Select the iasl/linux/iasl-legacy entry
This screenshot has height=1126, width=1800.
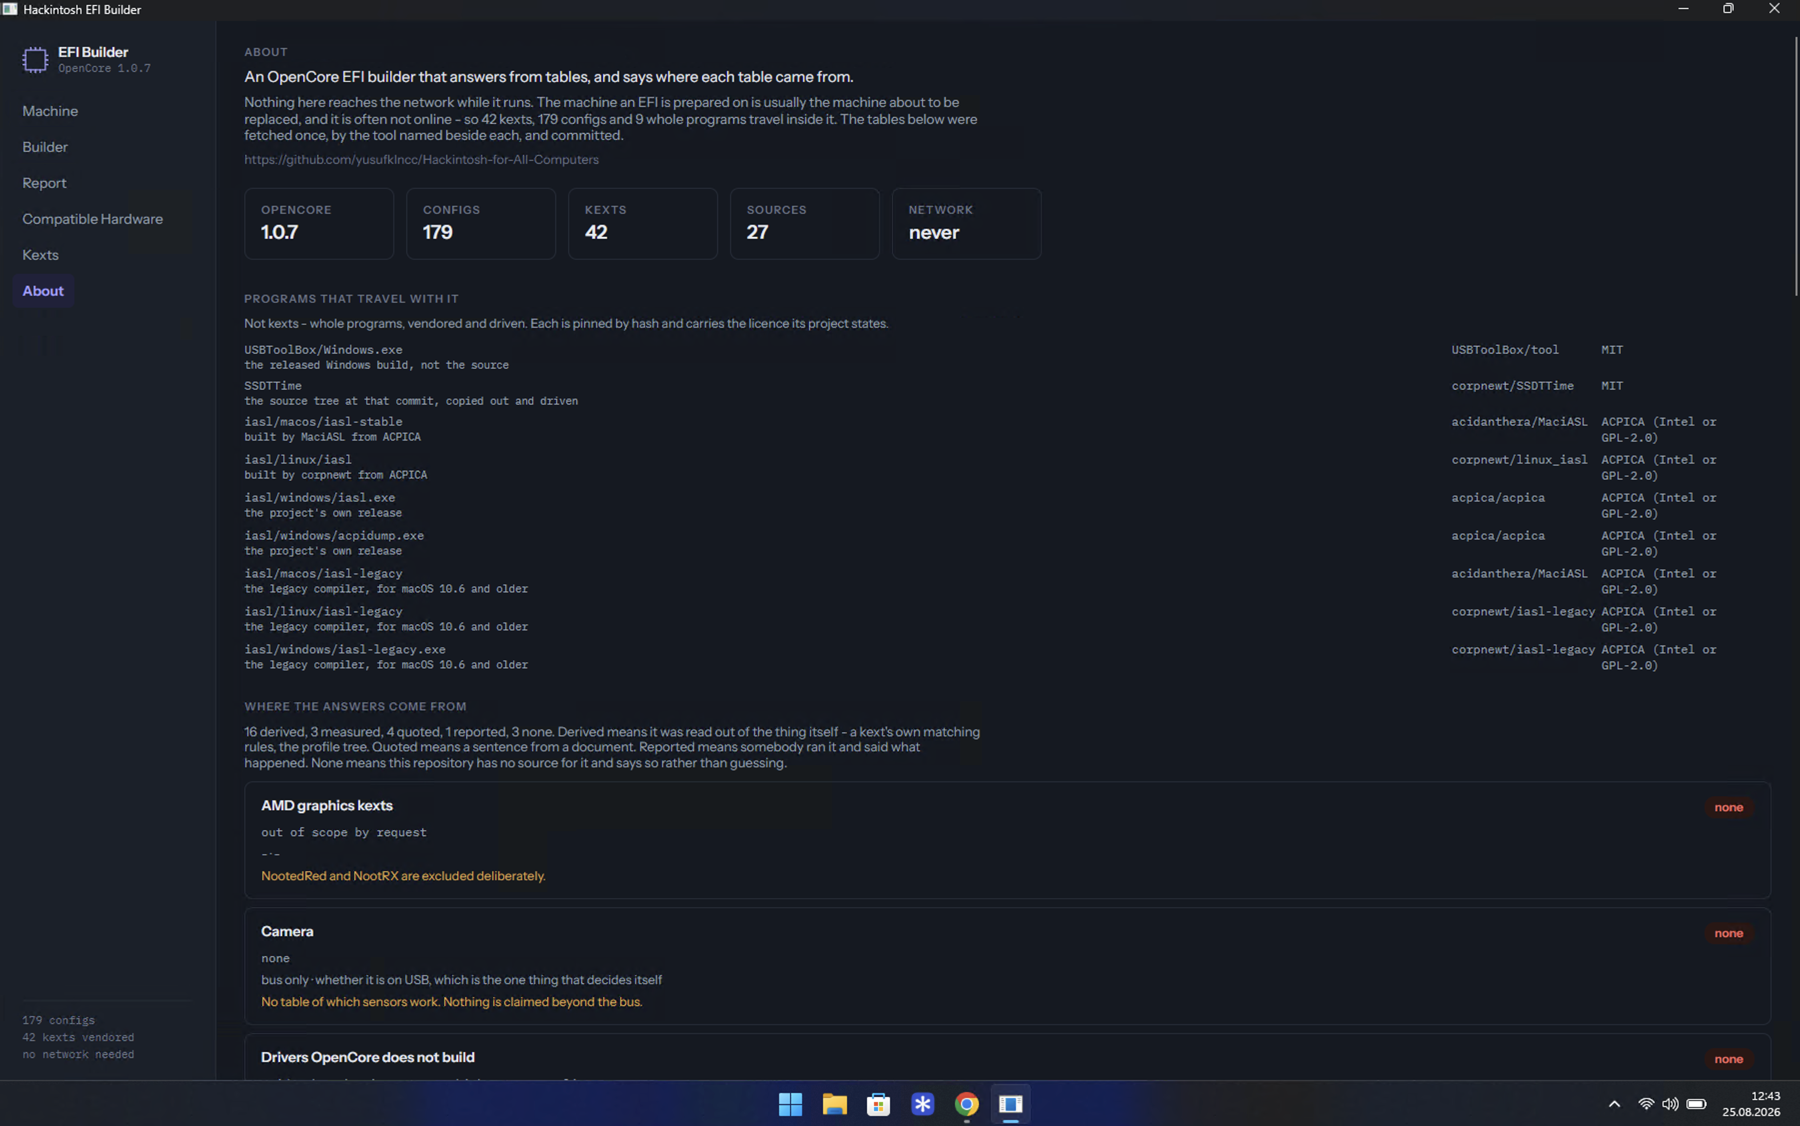click(x=323, y=612)
